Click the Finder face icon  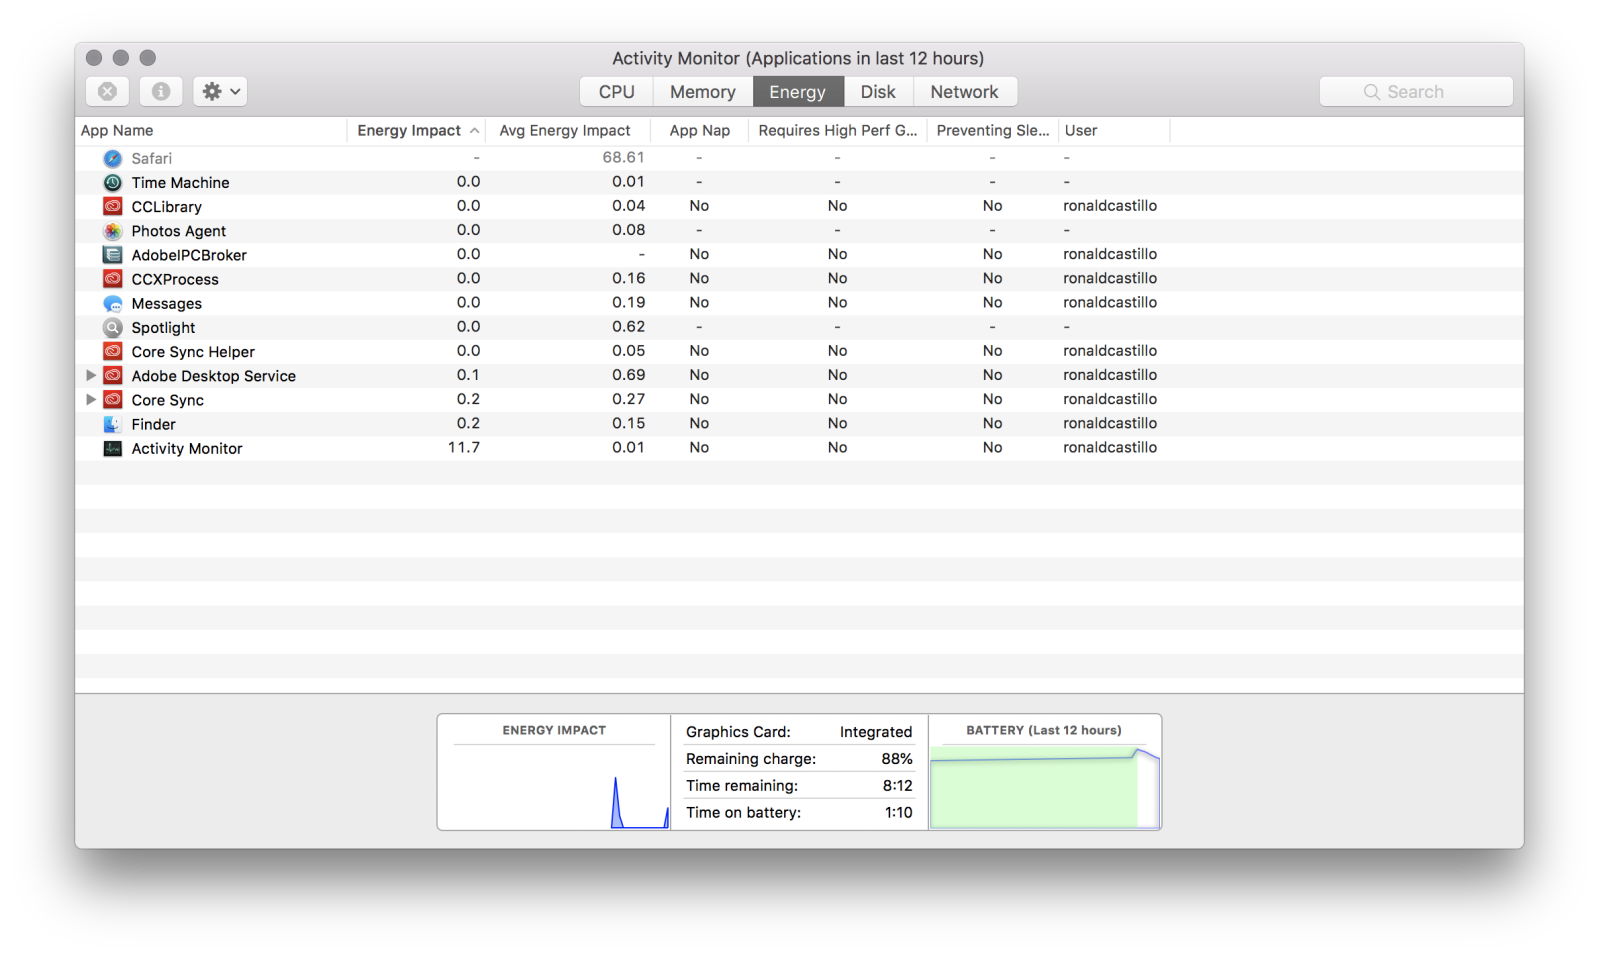point(113,424)
